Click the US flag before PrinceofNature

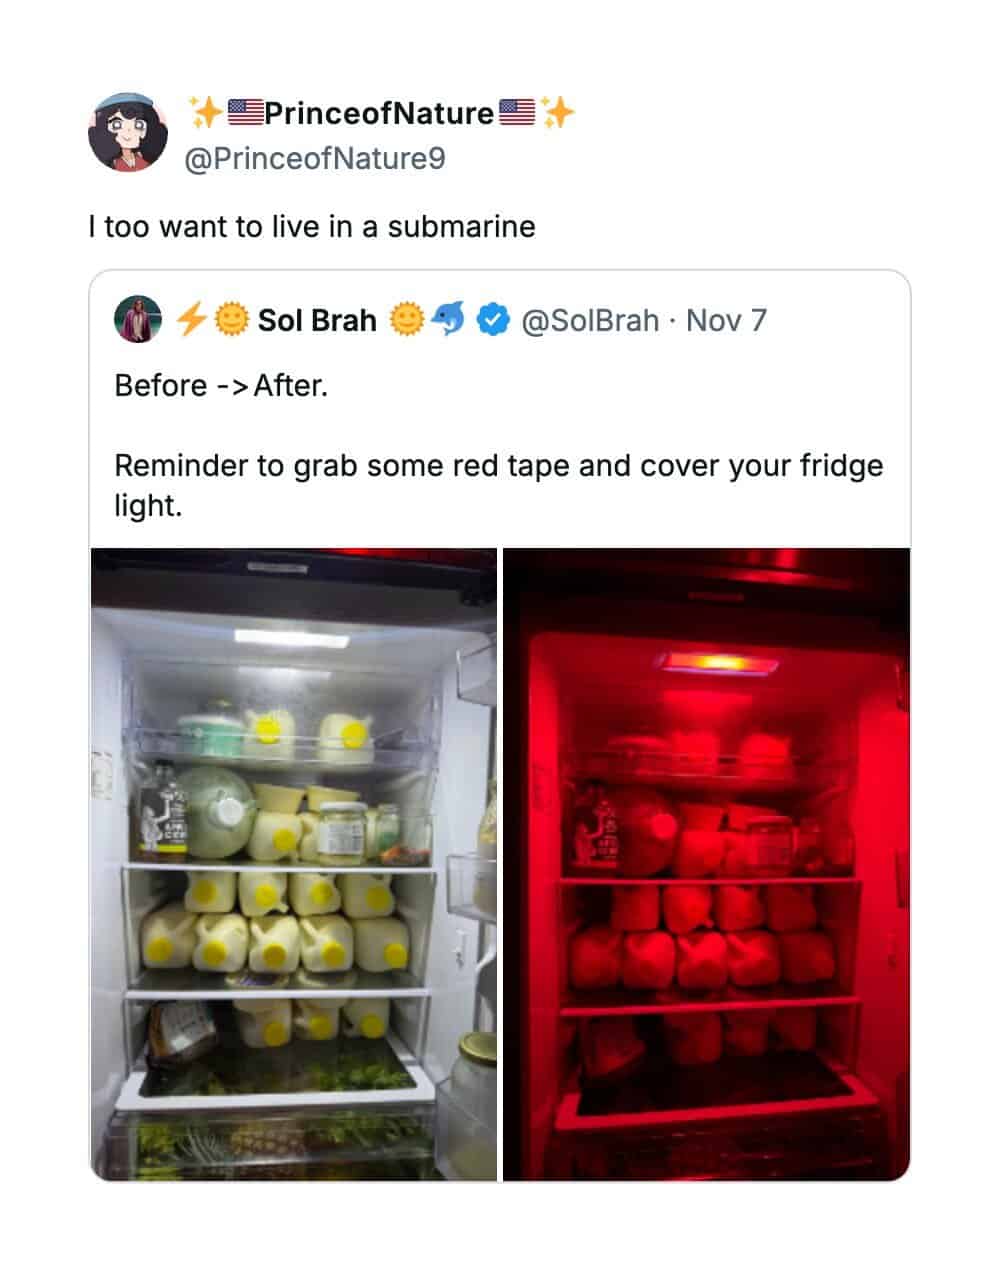coord(246,113)
